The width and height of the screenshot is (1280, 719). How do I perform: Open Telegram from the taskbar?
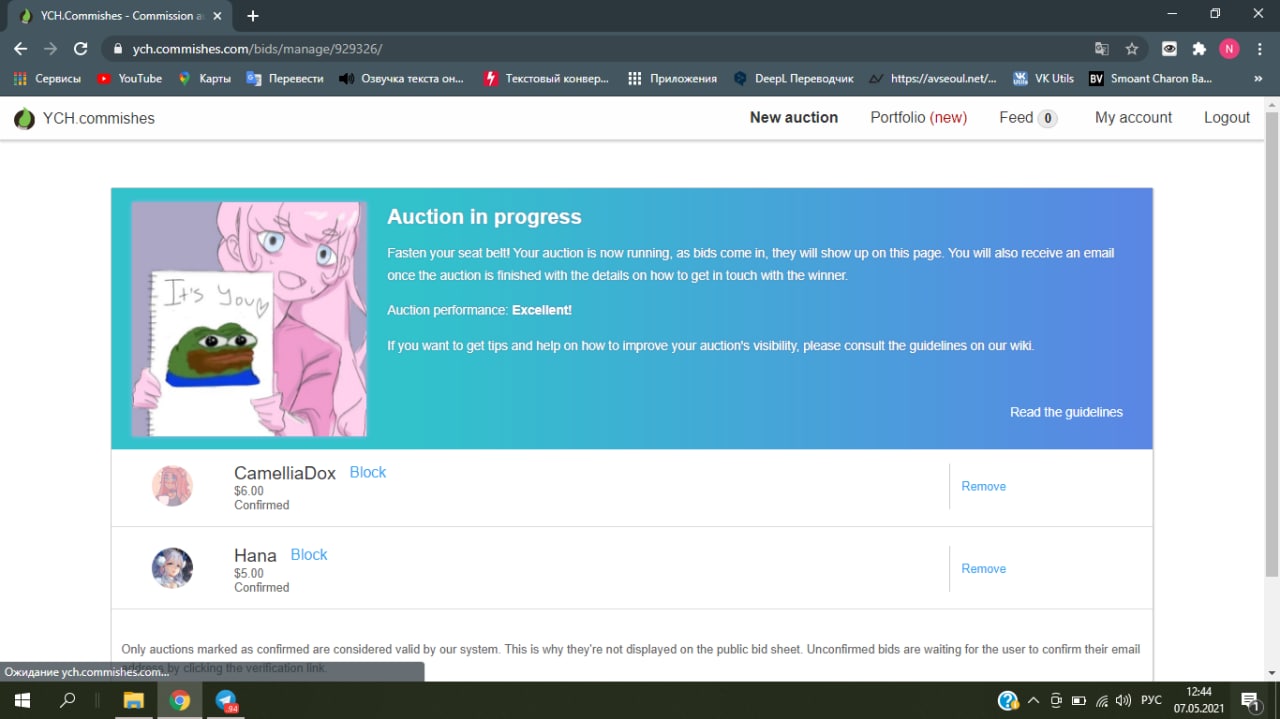click(227, 700)
